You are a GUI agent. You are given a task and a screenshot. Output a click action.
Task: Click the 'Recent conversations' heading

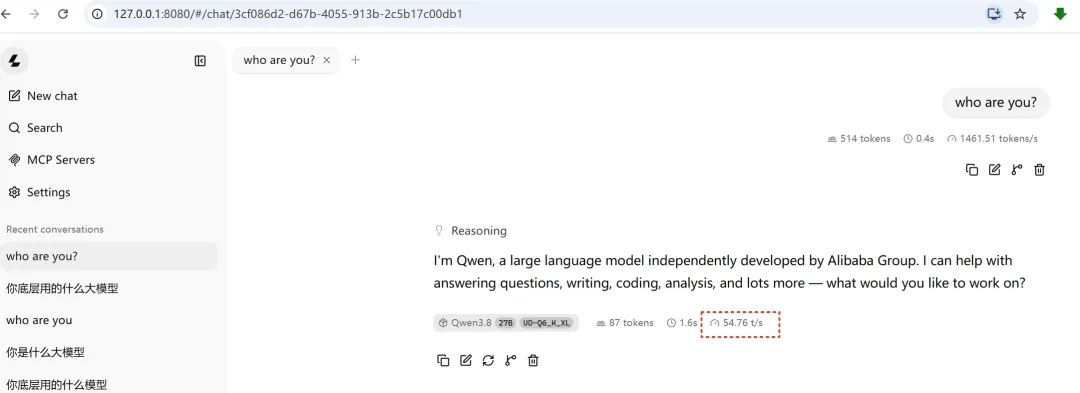pos(55,229)
